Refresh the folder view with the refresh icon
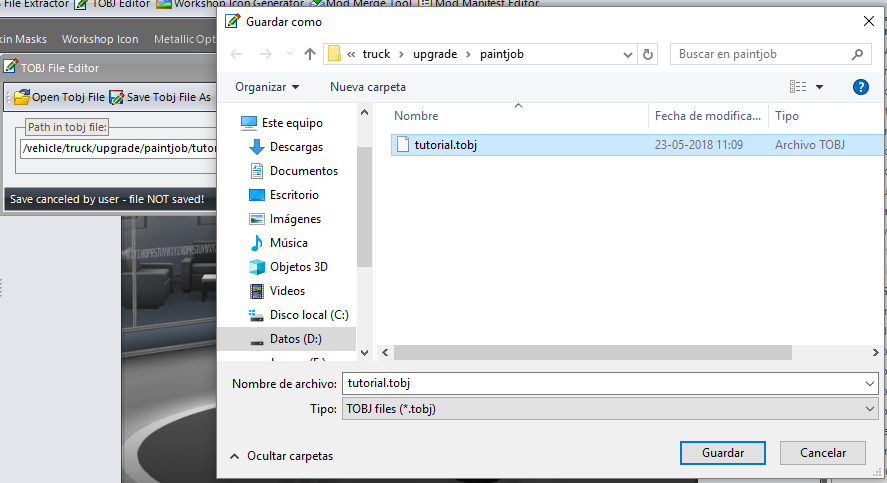This screenshot has height=483, width=887. 648,54
